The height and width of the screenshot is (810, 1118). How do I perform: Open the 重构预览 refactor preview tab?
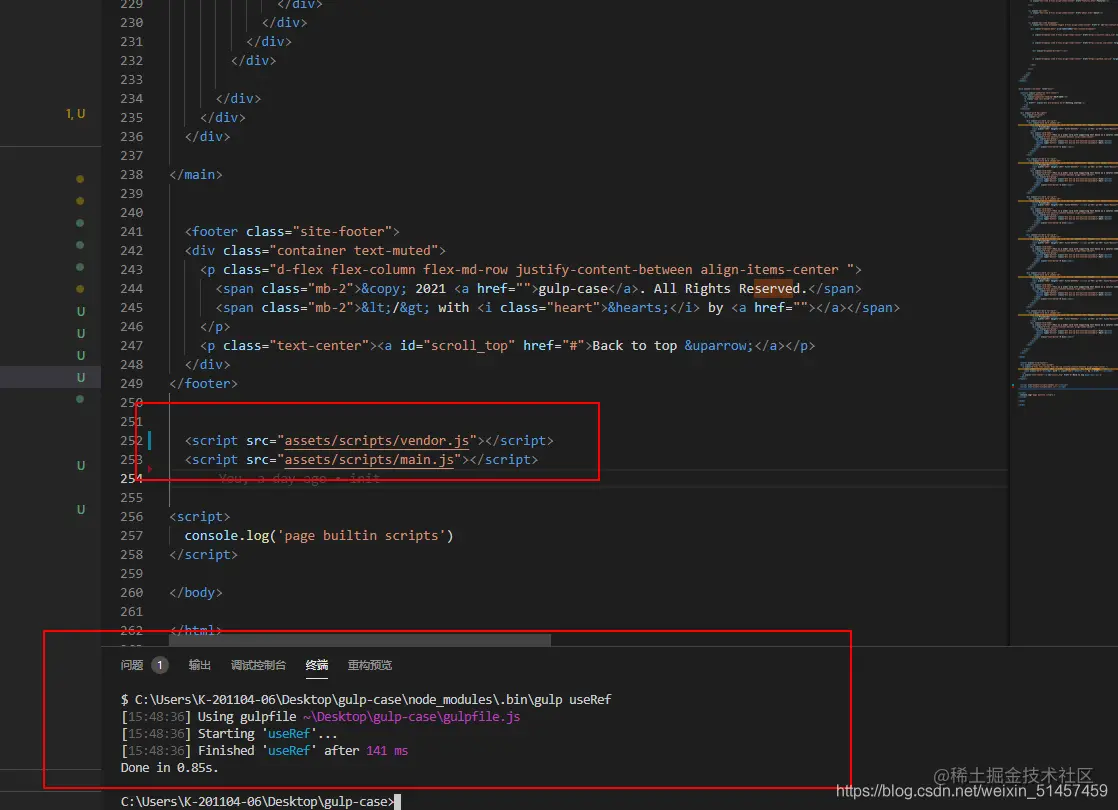pos(369,665)
